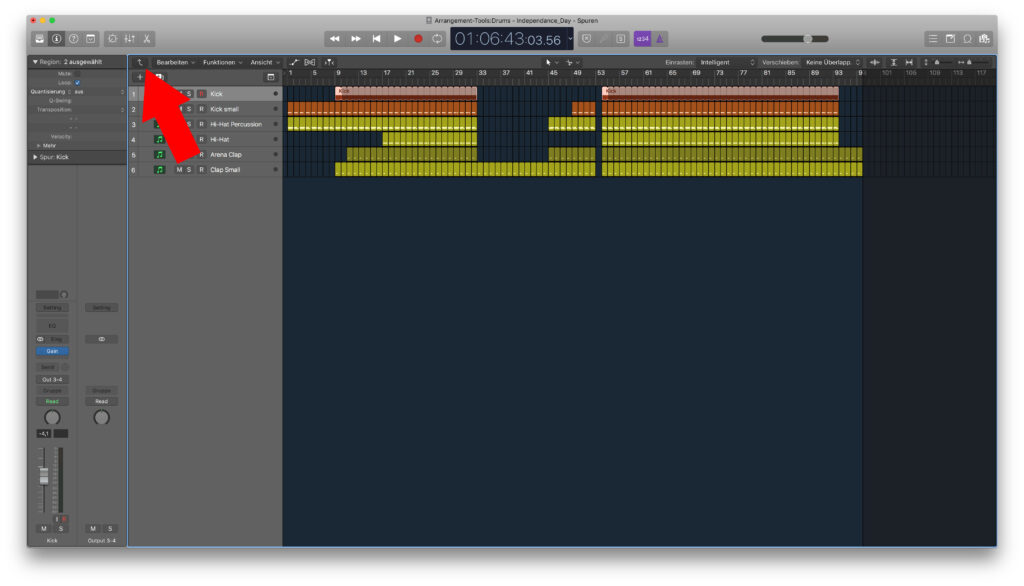Open Quick Help question mark button
This screenshot has width=1024, height=586.
coord(74,39)
